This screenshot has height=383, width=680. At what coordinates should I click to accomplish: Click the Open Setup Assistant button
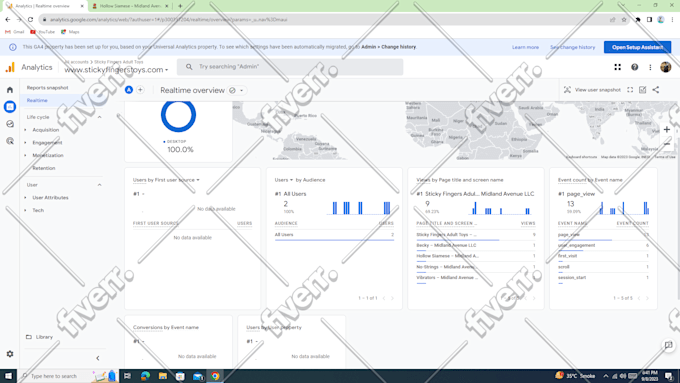click(638, 47)
